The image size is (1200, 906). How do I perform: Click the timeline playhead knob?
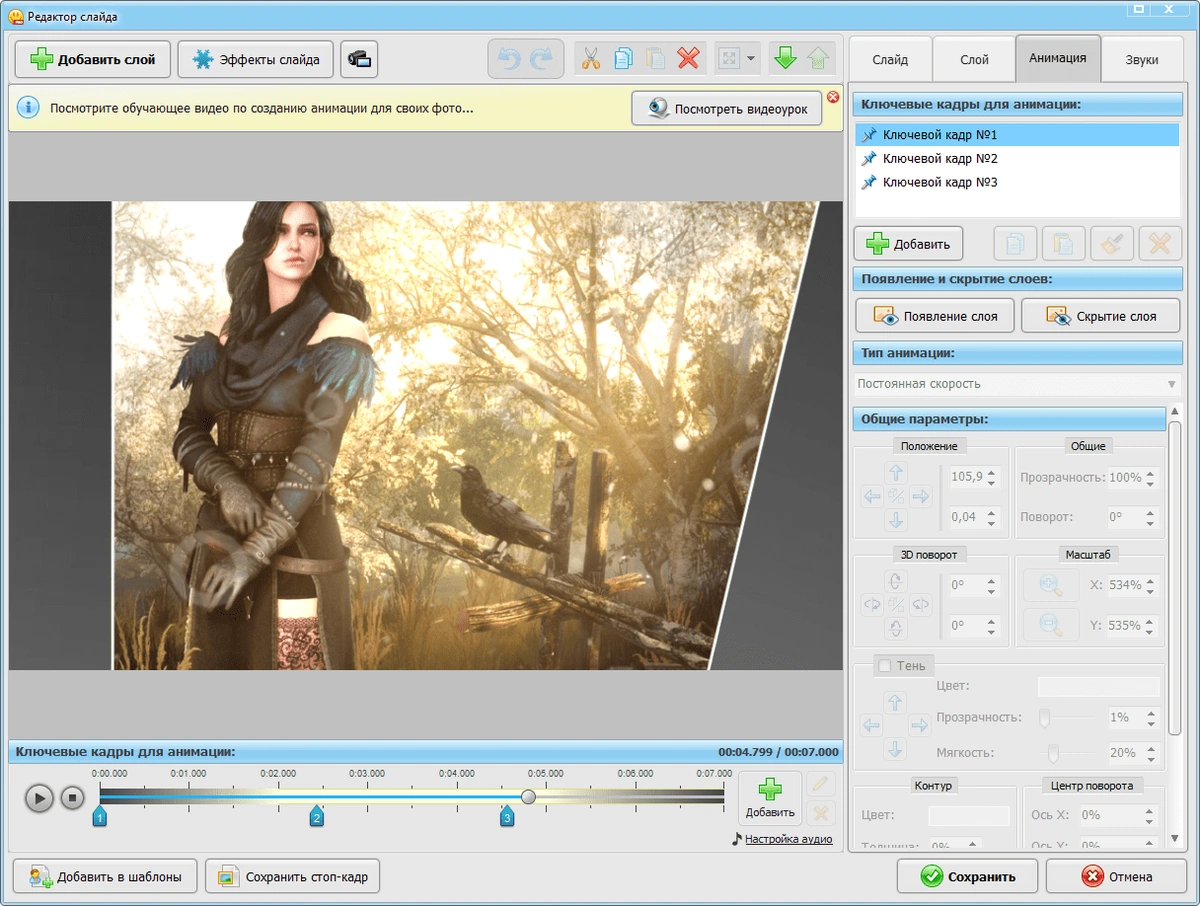pyautogui.click(x=528, y=797)
